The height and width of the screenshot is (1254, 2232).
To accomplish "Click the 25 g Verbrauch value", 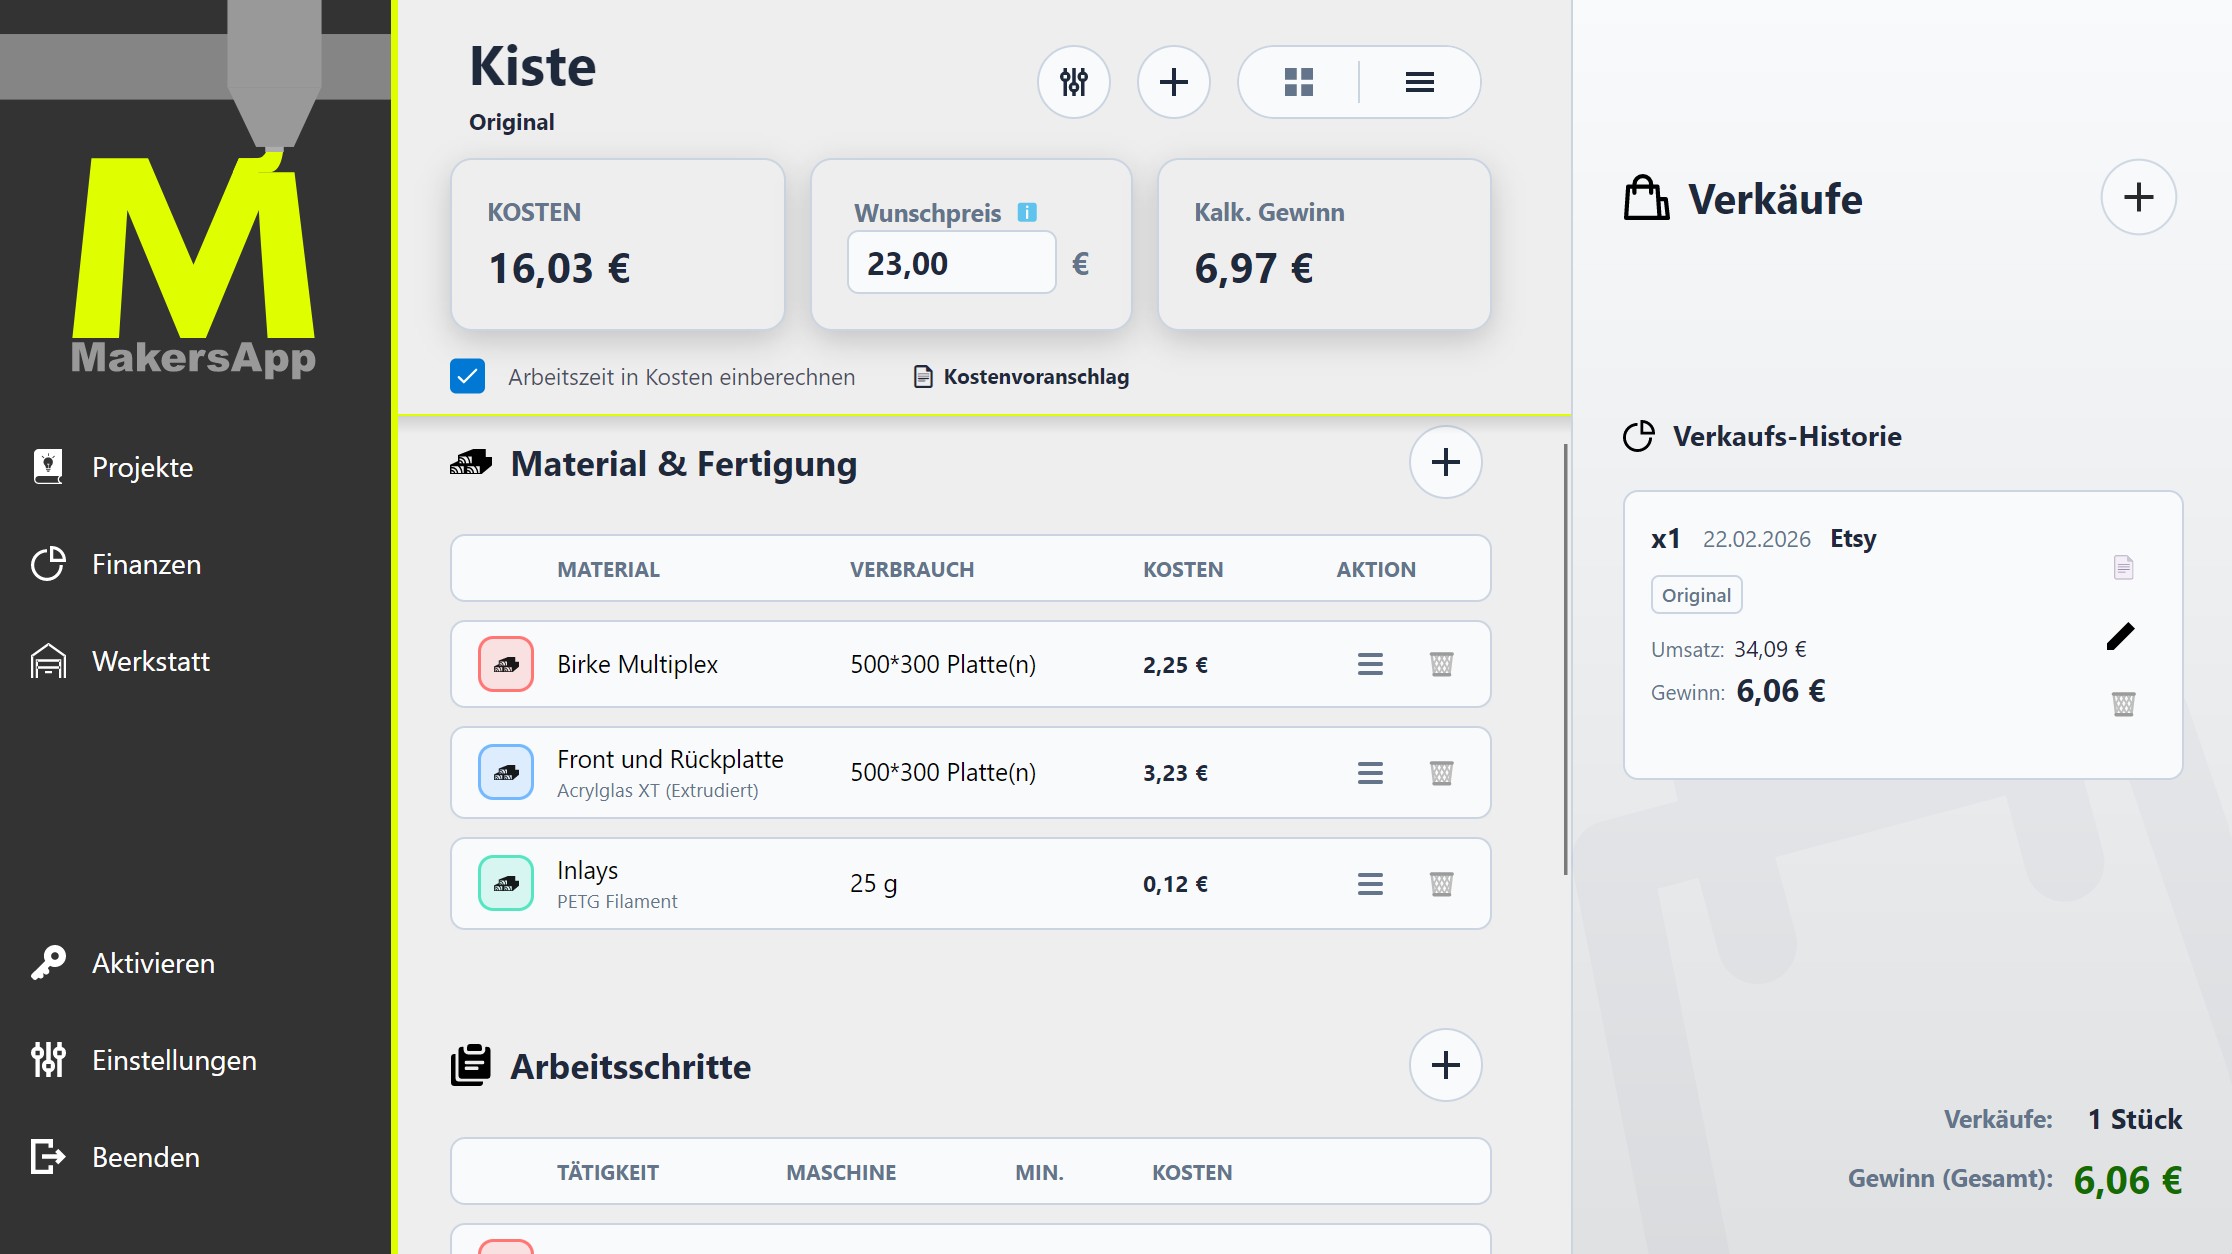I will (874, 884).
